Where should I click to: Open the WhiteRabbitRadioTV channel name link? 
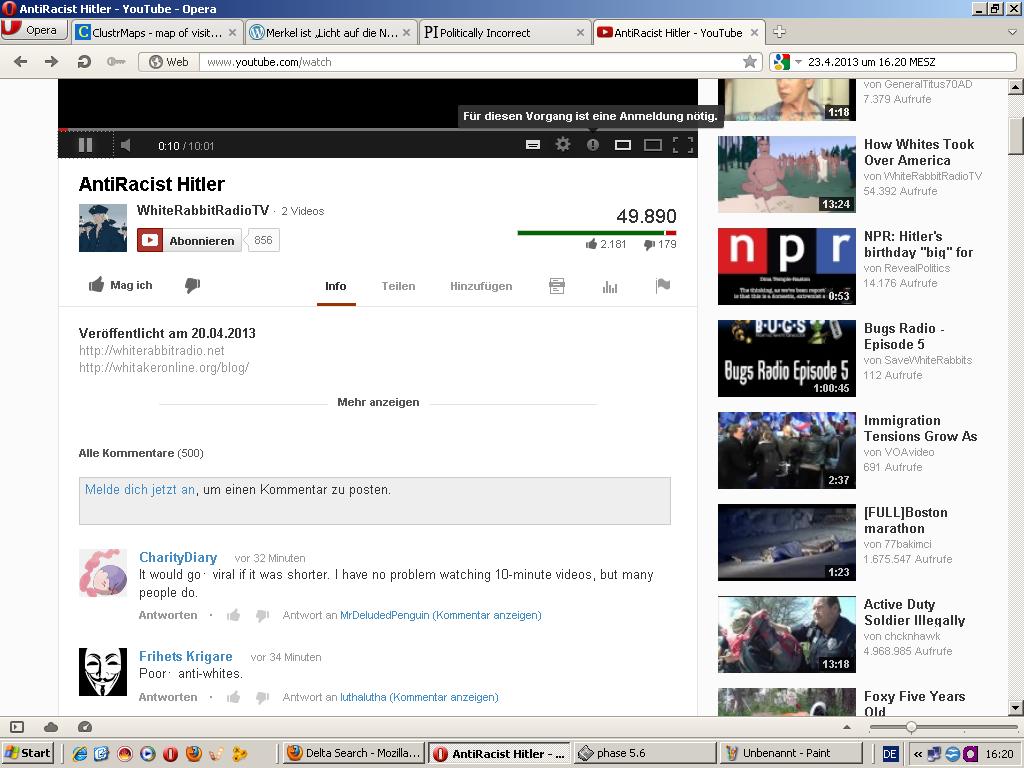pos(202,210)
